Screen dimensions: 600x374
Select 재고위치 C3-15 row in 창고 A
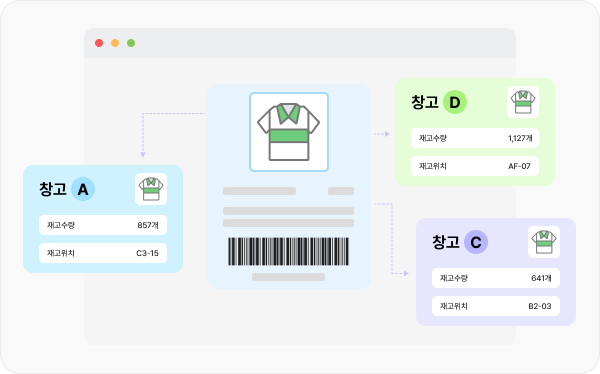pyautogui.click(x=103, y=253)
